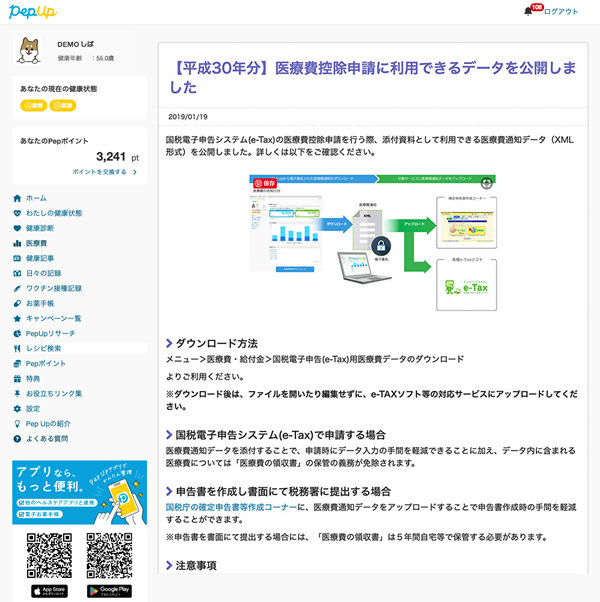
Task: Click the Google Play download badge
Action: click(x=109, y=591)
